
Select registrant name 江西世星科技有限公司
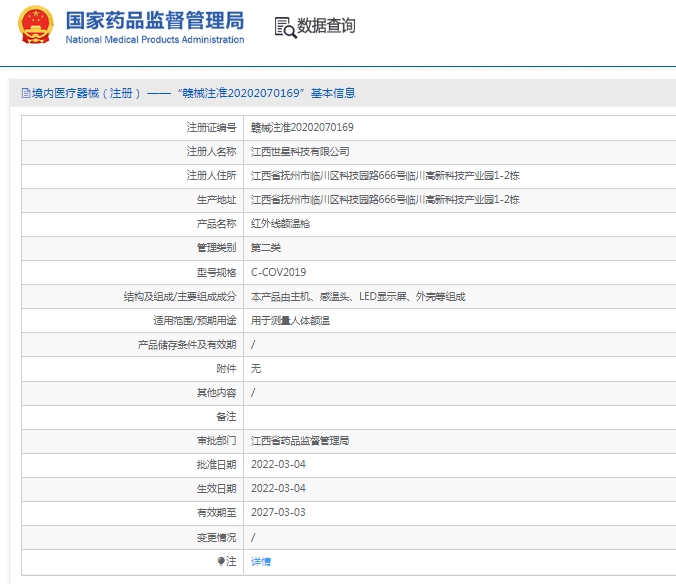(300, 152)
